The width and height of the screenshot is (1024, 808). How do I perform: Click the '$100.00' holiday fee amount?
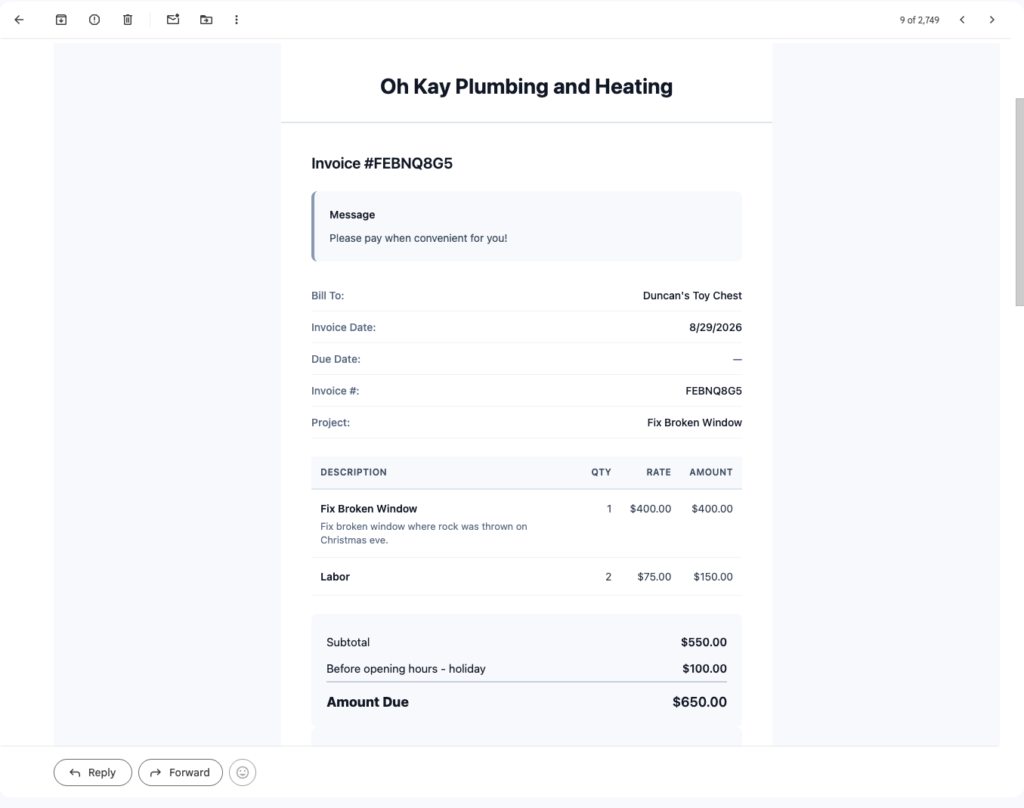(x=704, y=669)
